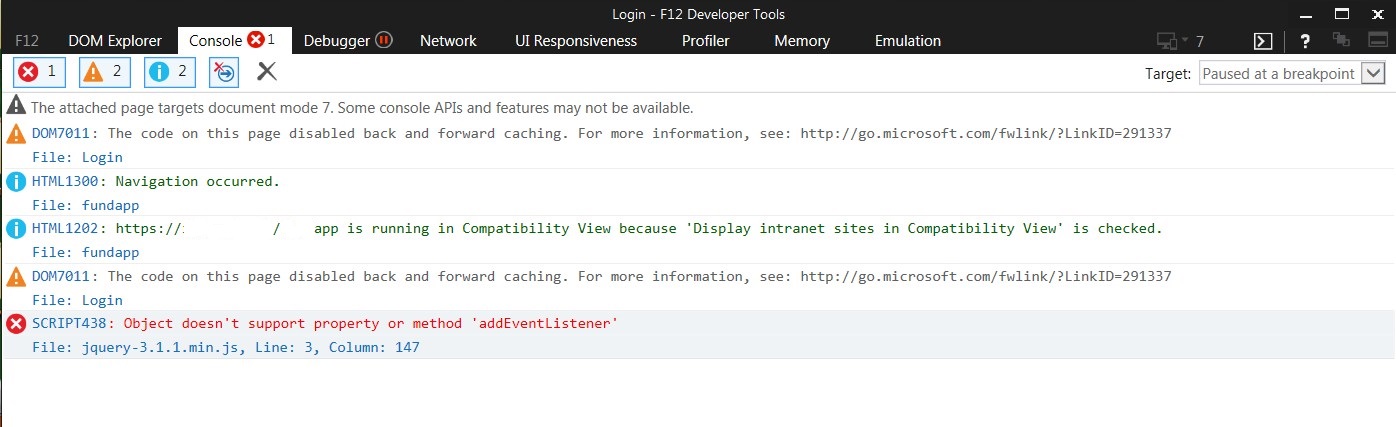Open Login file link under second DOM7011
1396x427 pixels.
point(77,300)
